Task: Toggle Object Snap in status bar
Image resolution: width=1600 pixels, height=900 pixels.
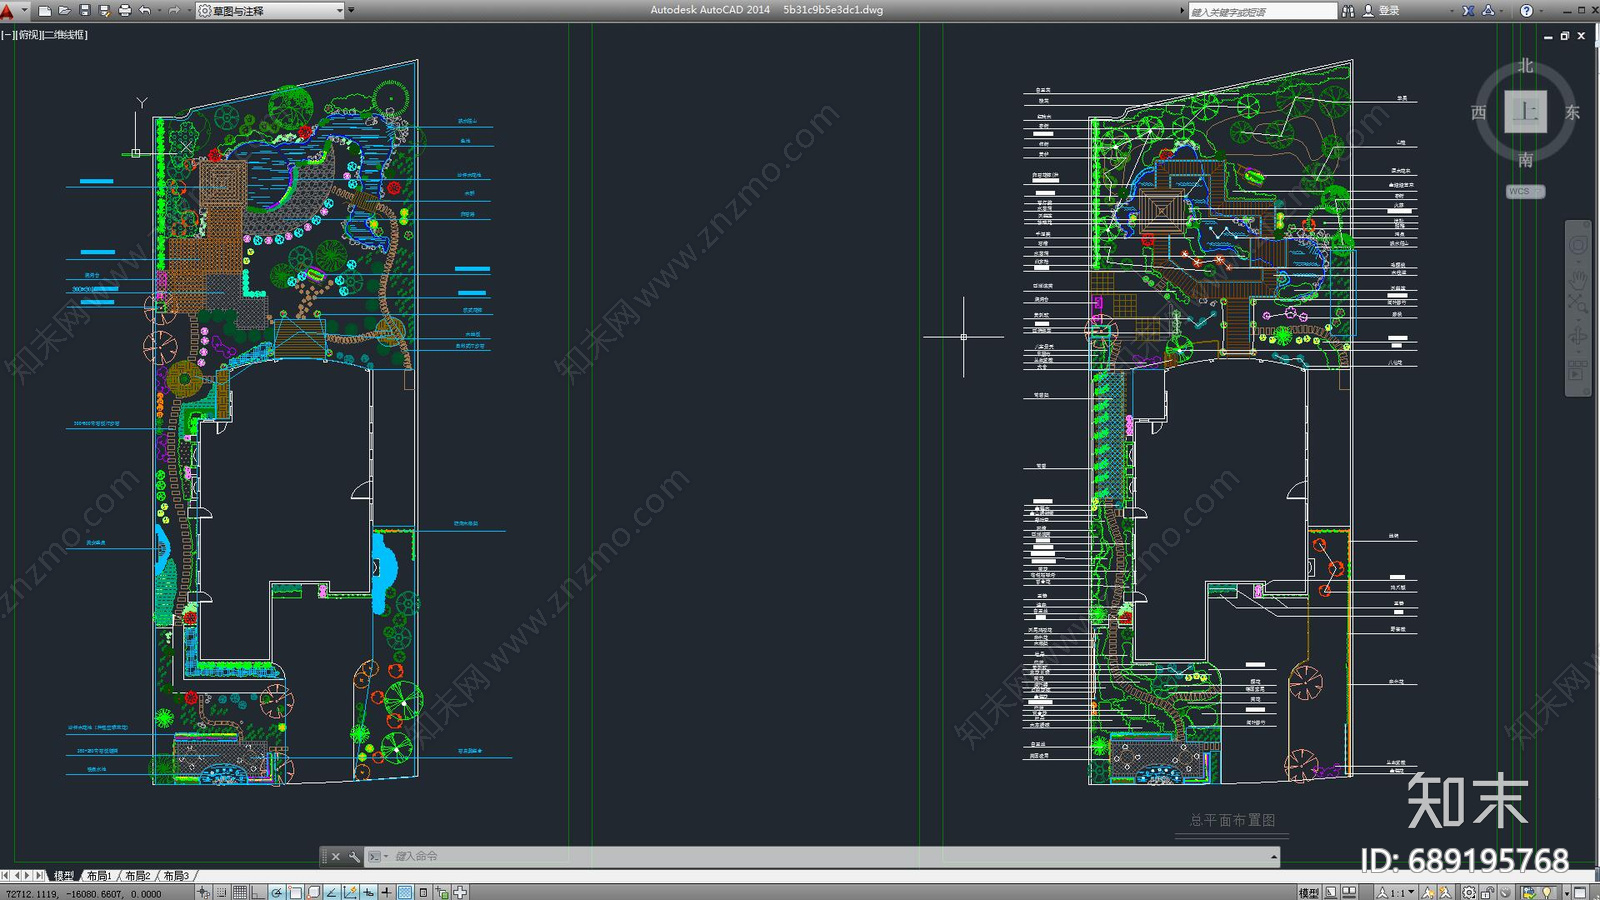Action: pos(295,892)
